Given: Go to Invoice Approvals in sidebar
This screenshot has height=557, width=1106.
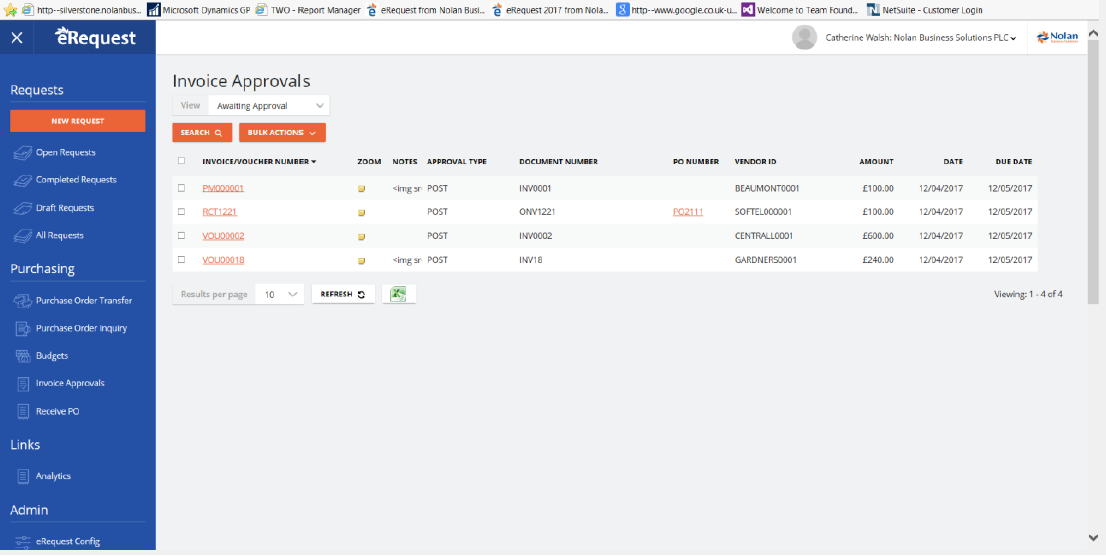Looking at the screenshot, I should (70, 383).
